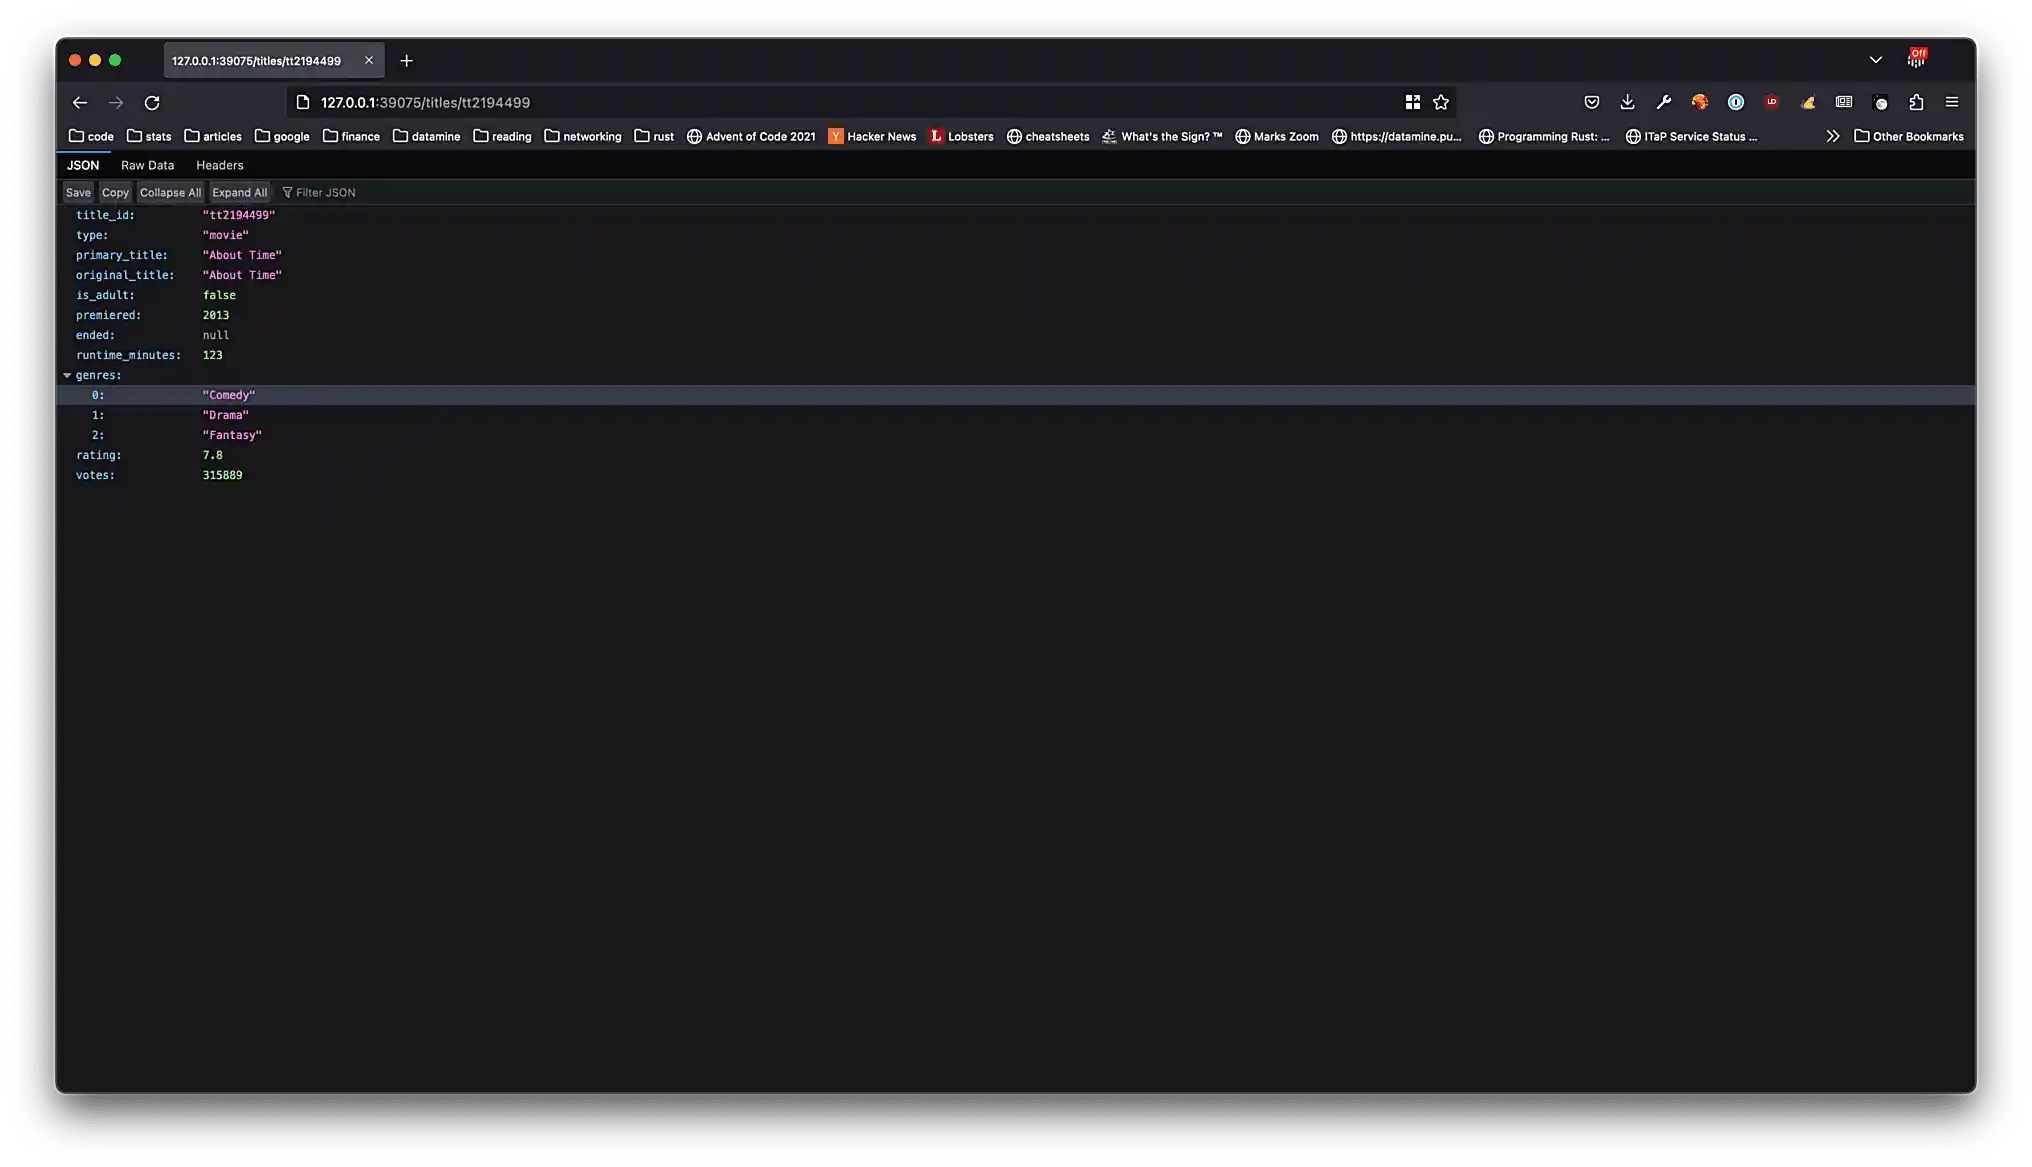Viewport: 2032px width, 1167px height.
Task: Bookmark this page with the star icon
Action: point(1440,102)
